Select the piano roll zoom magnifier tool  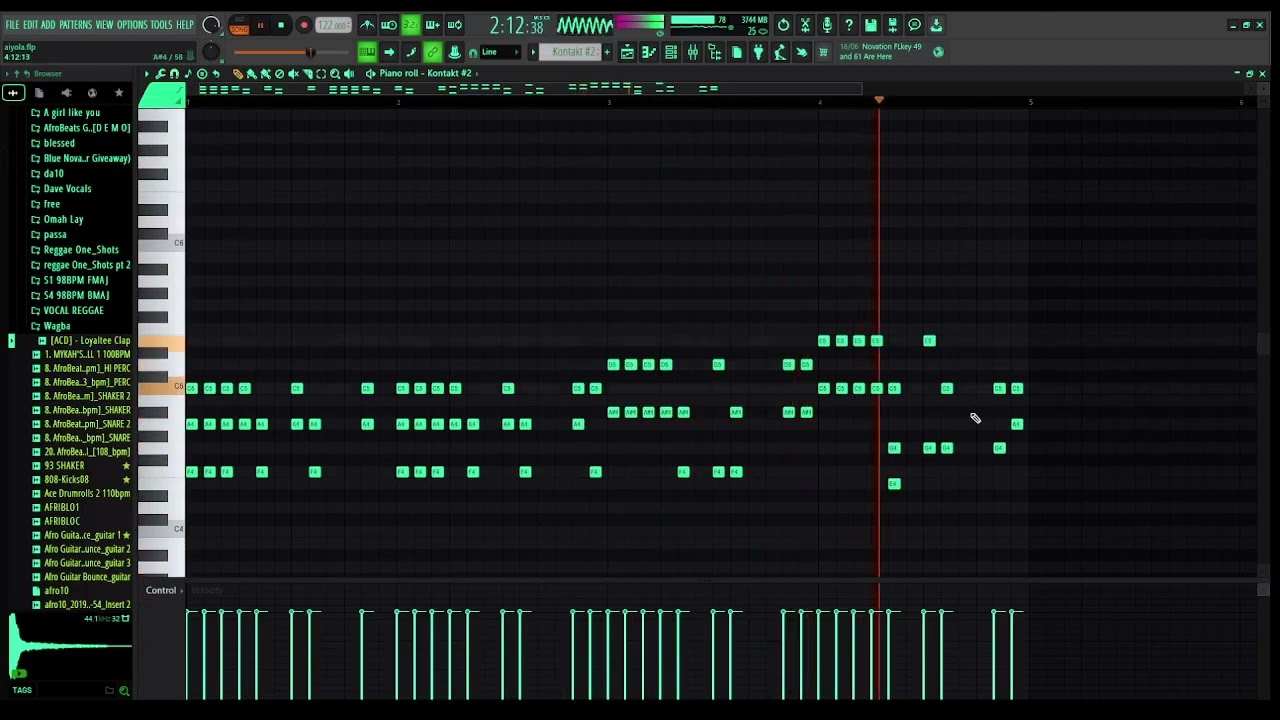(335, 74)
